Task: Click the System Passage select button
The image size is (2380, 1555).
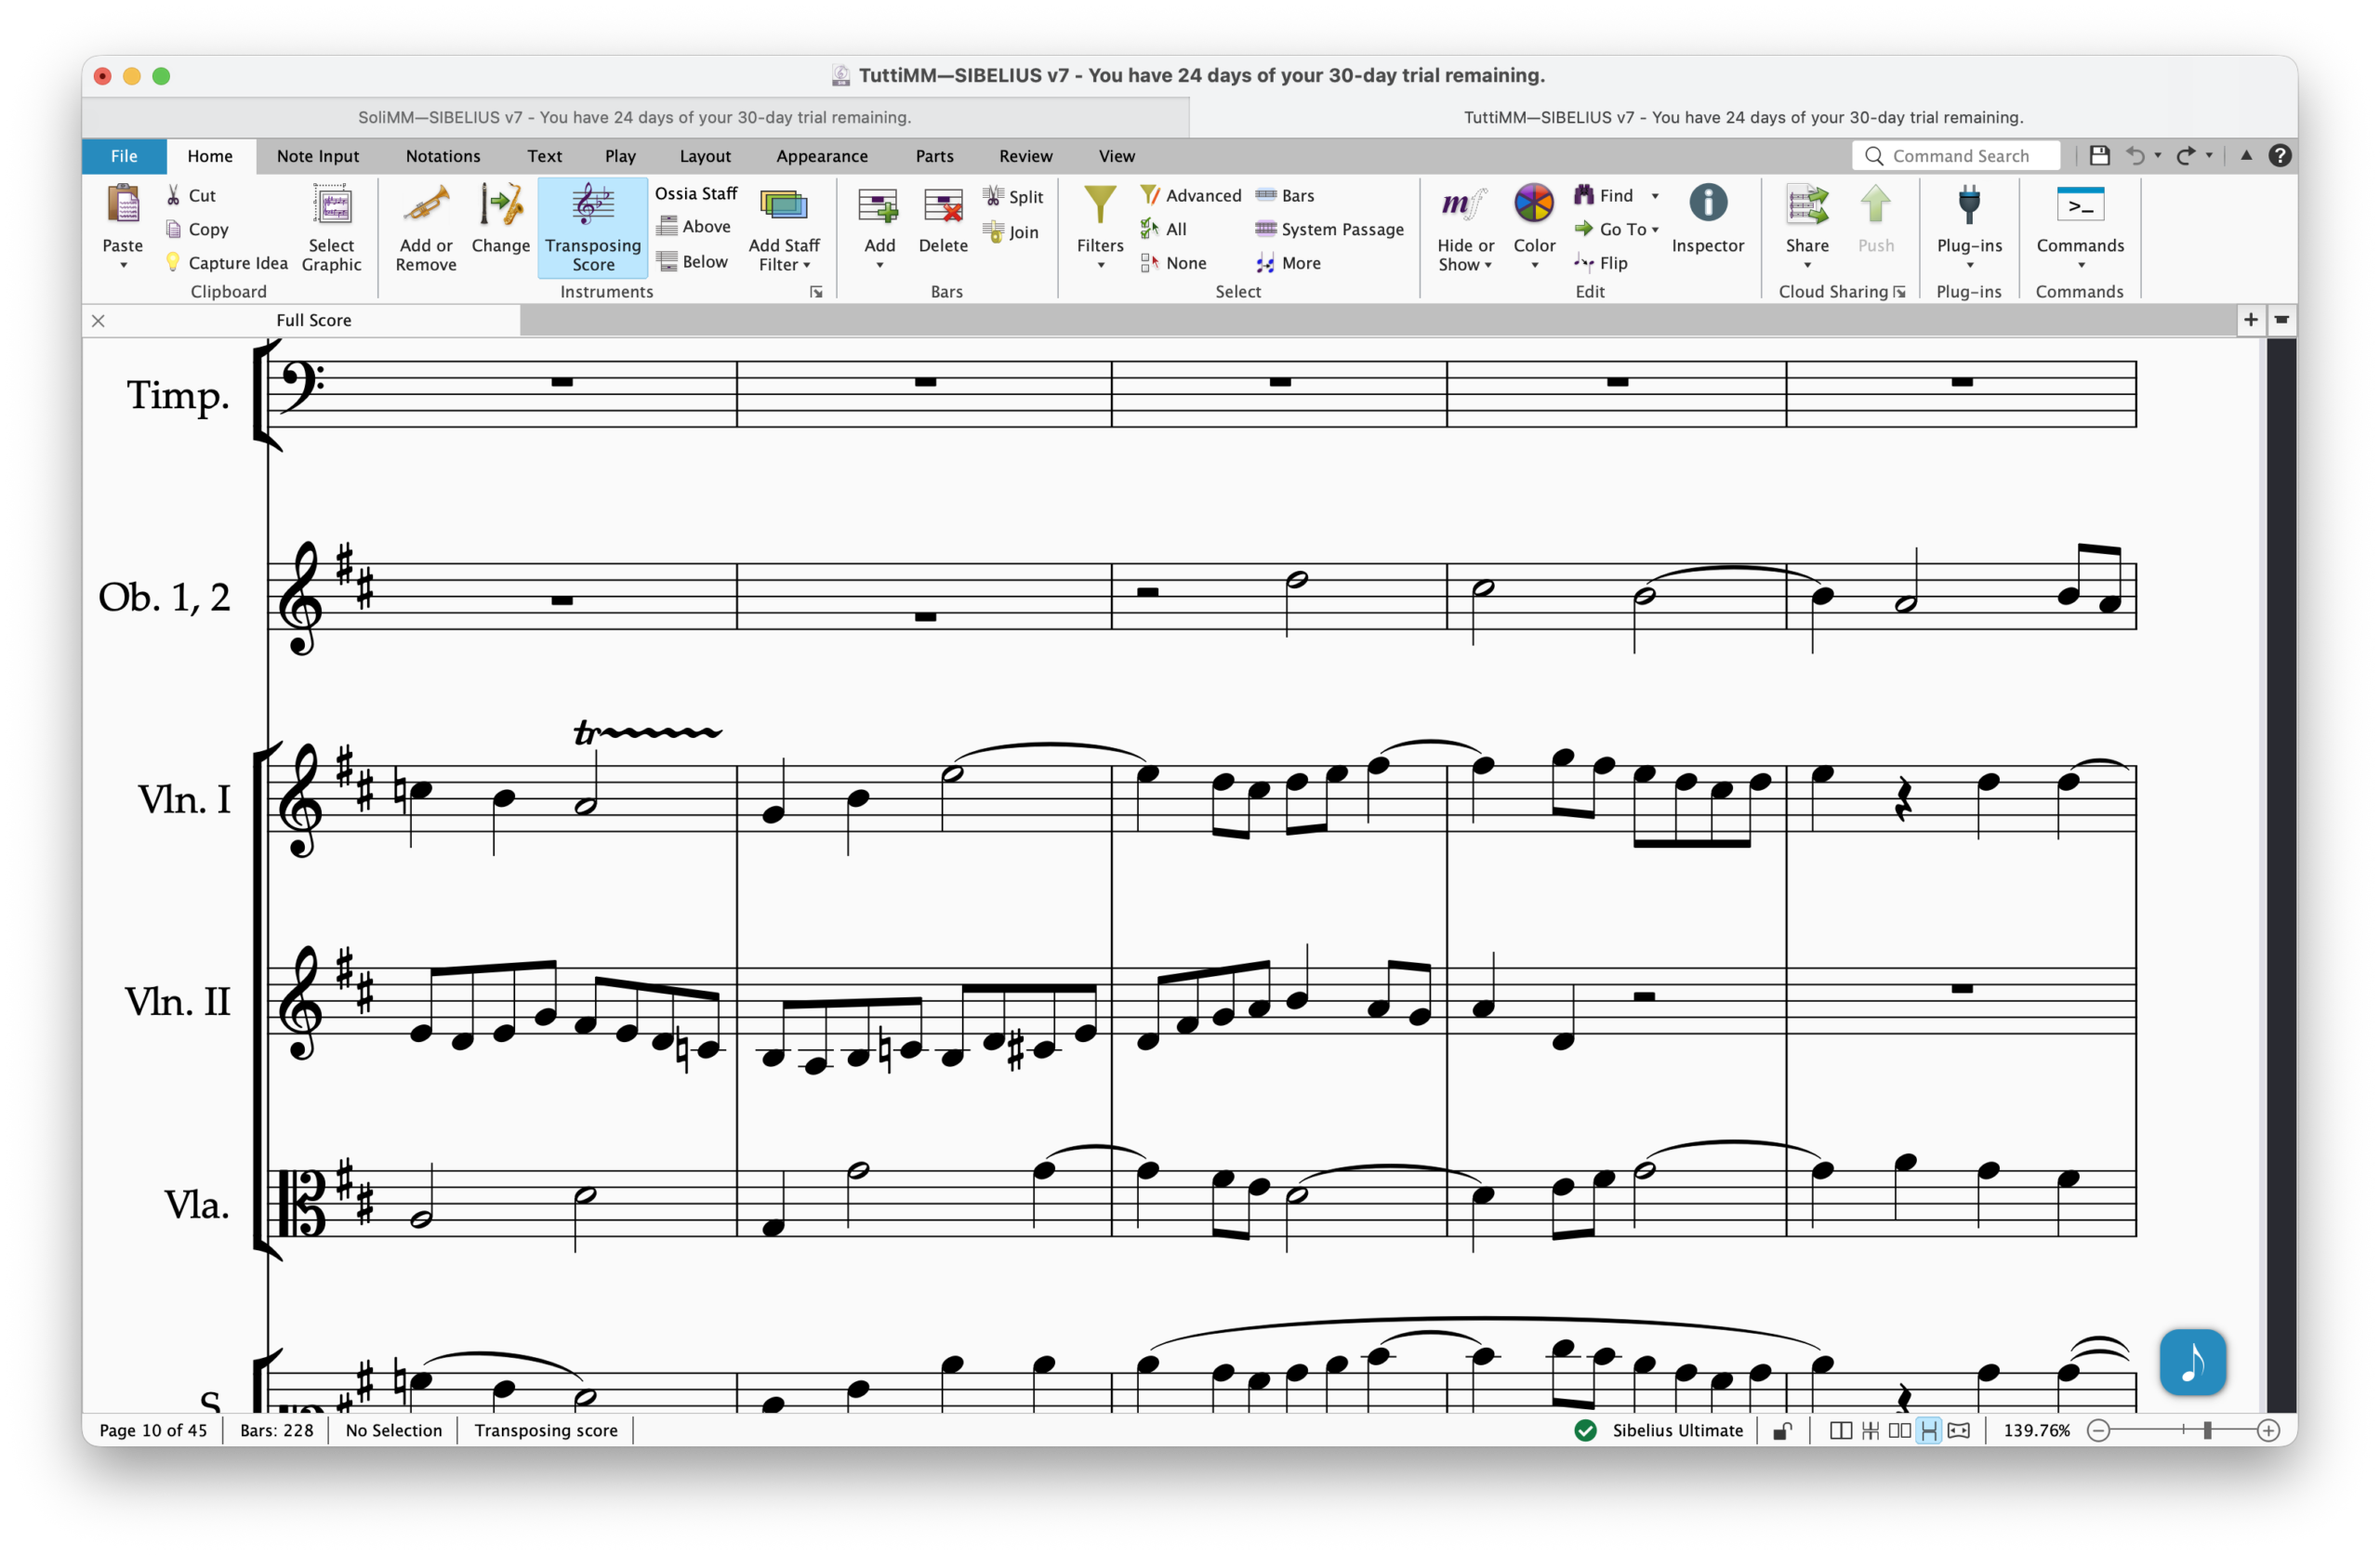Action: [x=1329, y=229]
